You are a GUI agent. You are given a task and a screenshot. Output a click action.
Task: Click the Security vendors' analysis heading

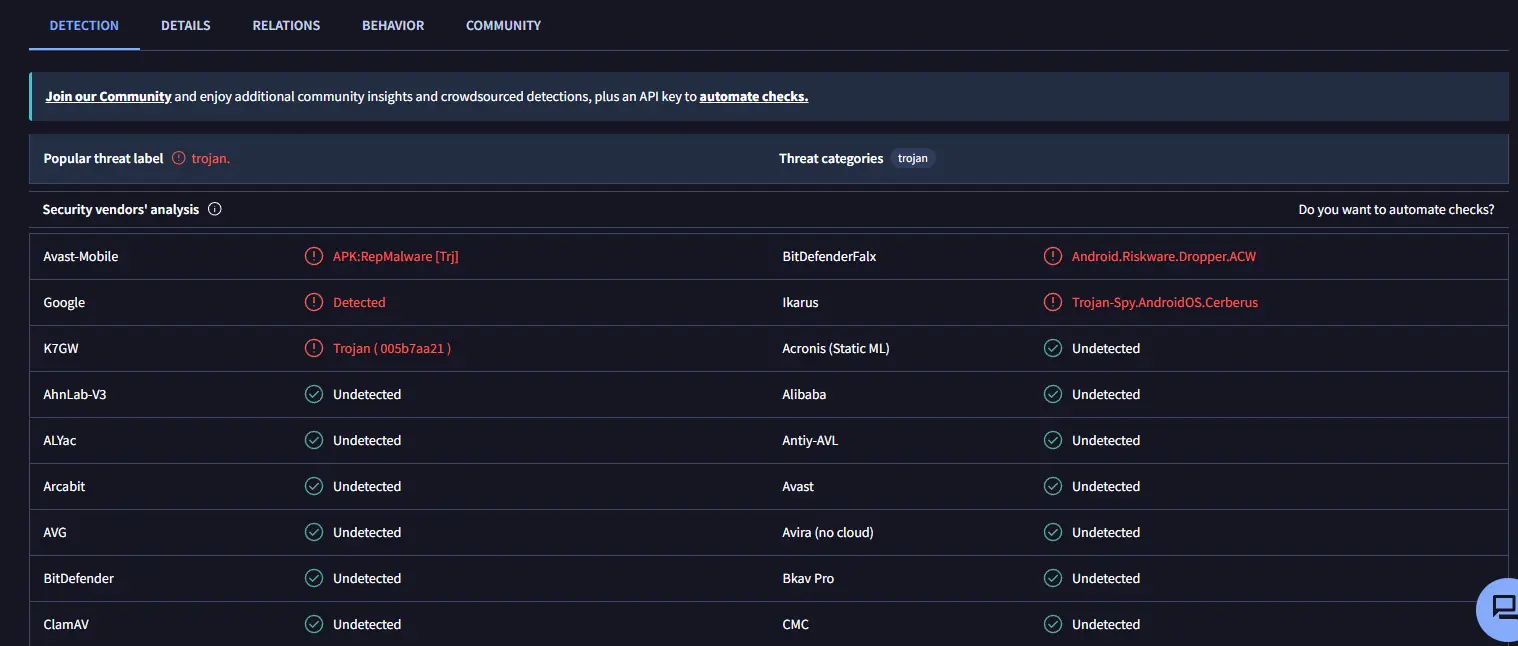[x=121, y=210]
